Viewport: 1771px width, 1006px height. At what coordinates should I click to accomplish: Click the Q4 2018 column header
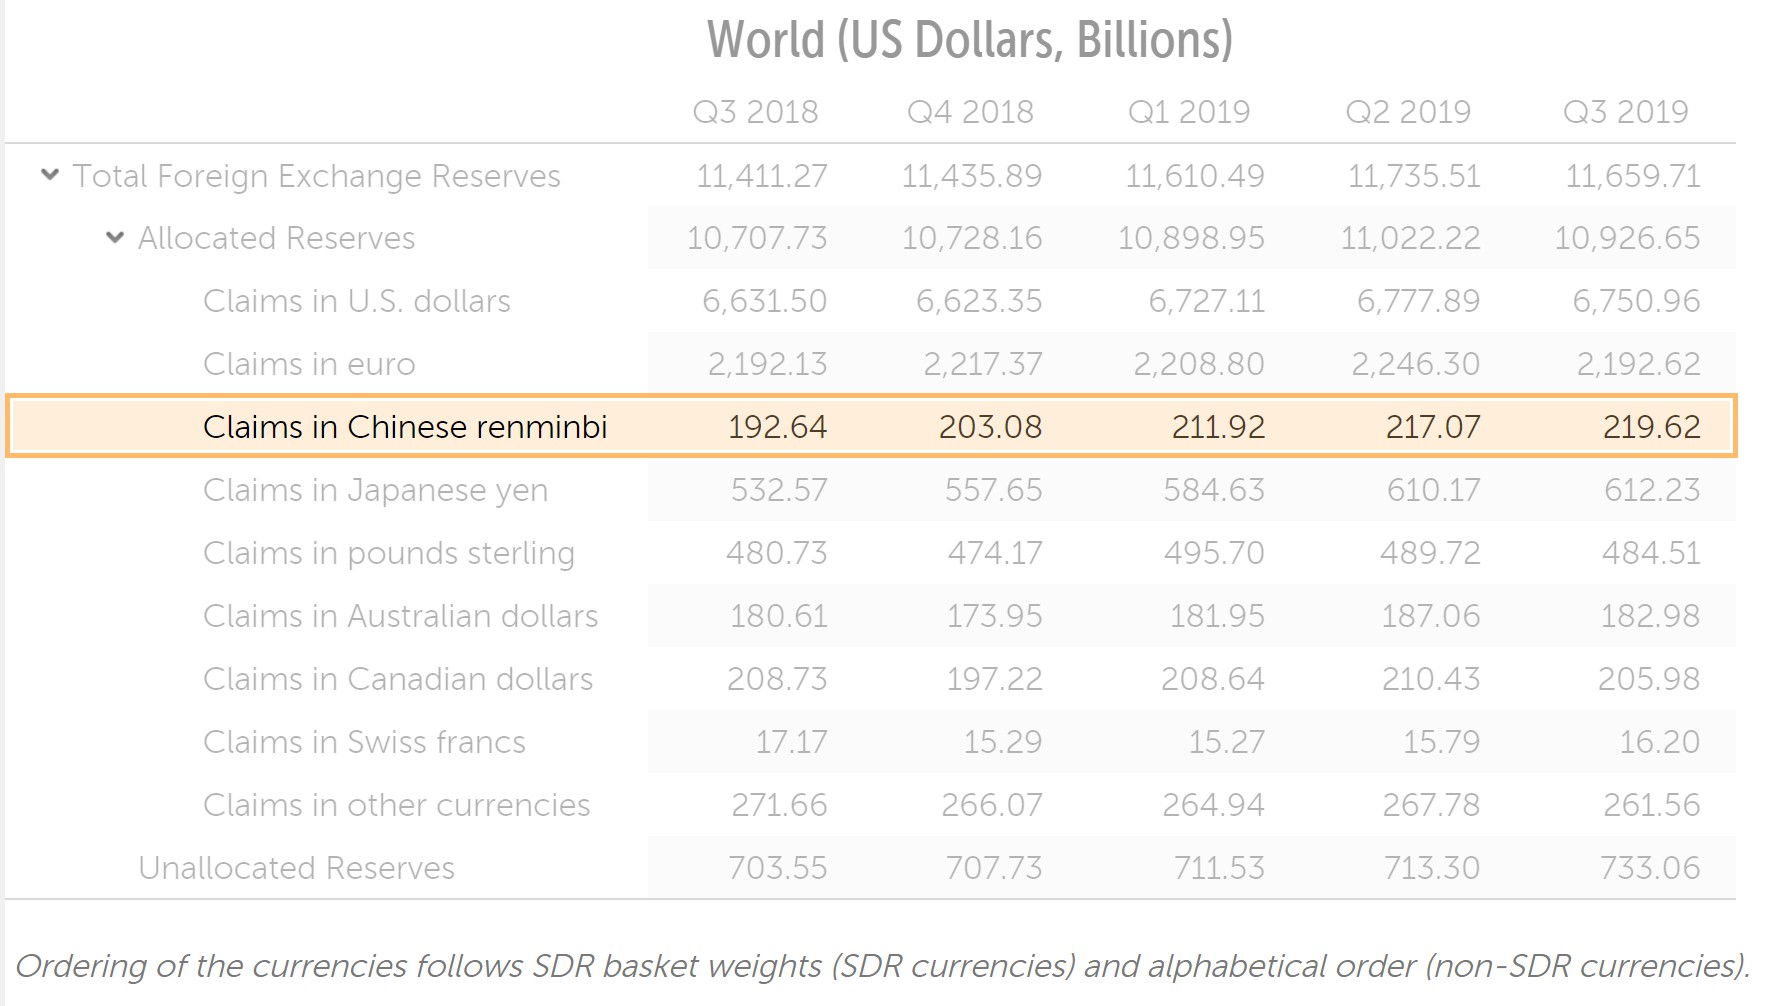(970, 112)
